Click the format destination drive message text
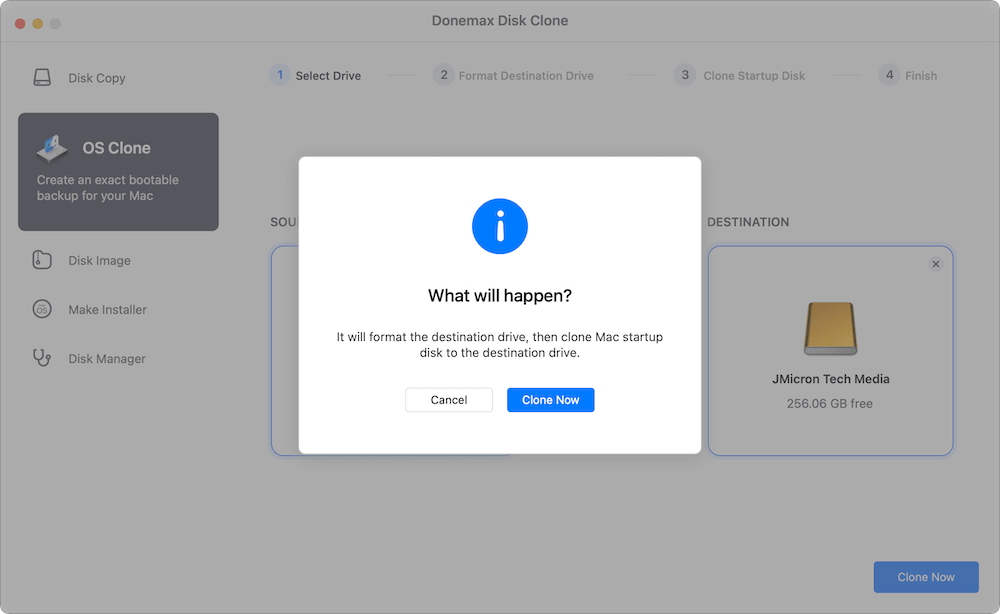 point(500,344)
